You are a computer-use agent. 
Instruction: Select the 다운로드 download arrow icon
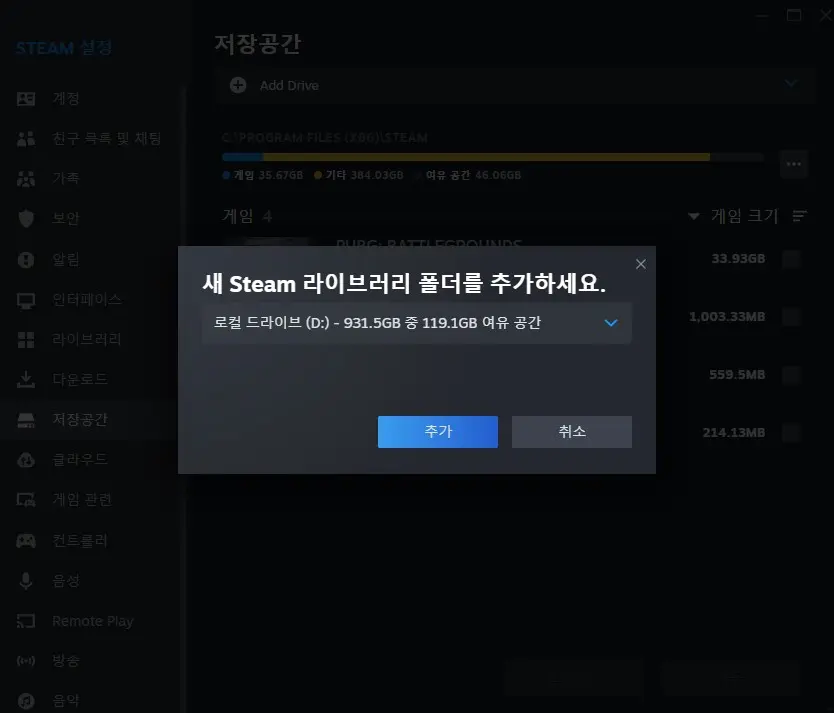pyautogui.click(x=28, y=379)
